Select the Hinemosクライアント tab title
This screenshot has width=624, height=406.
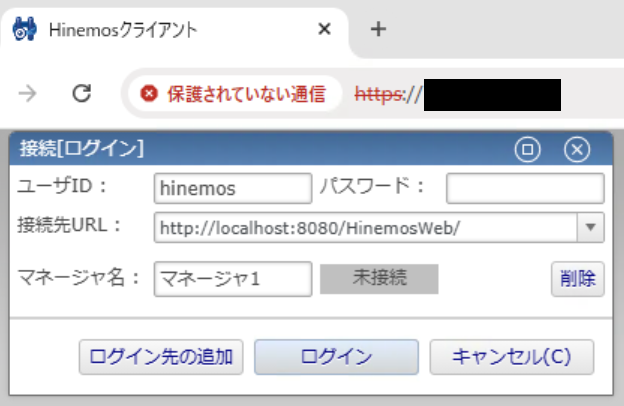[123, 30]
